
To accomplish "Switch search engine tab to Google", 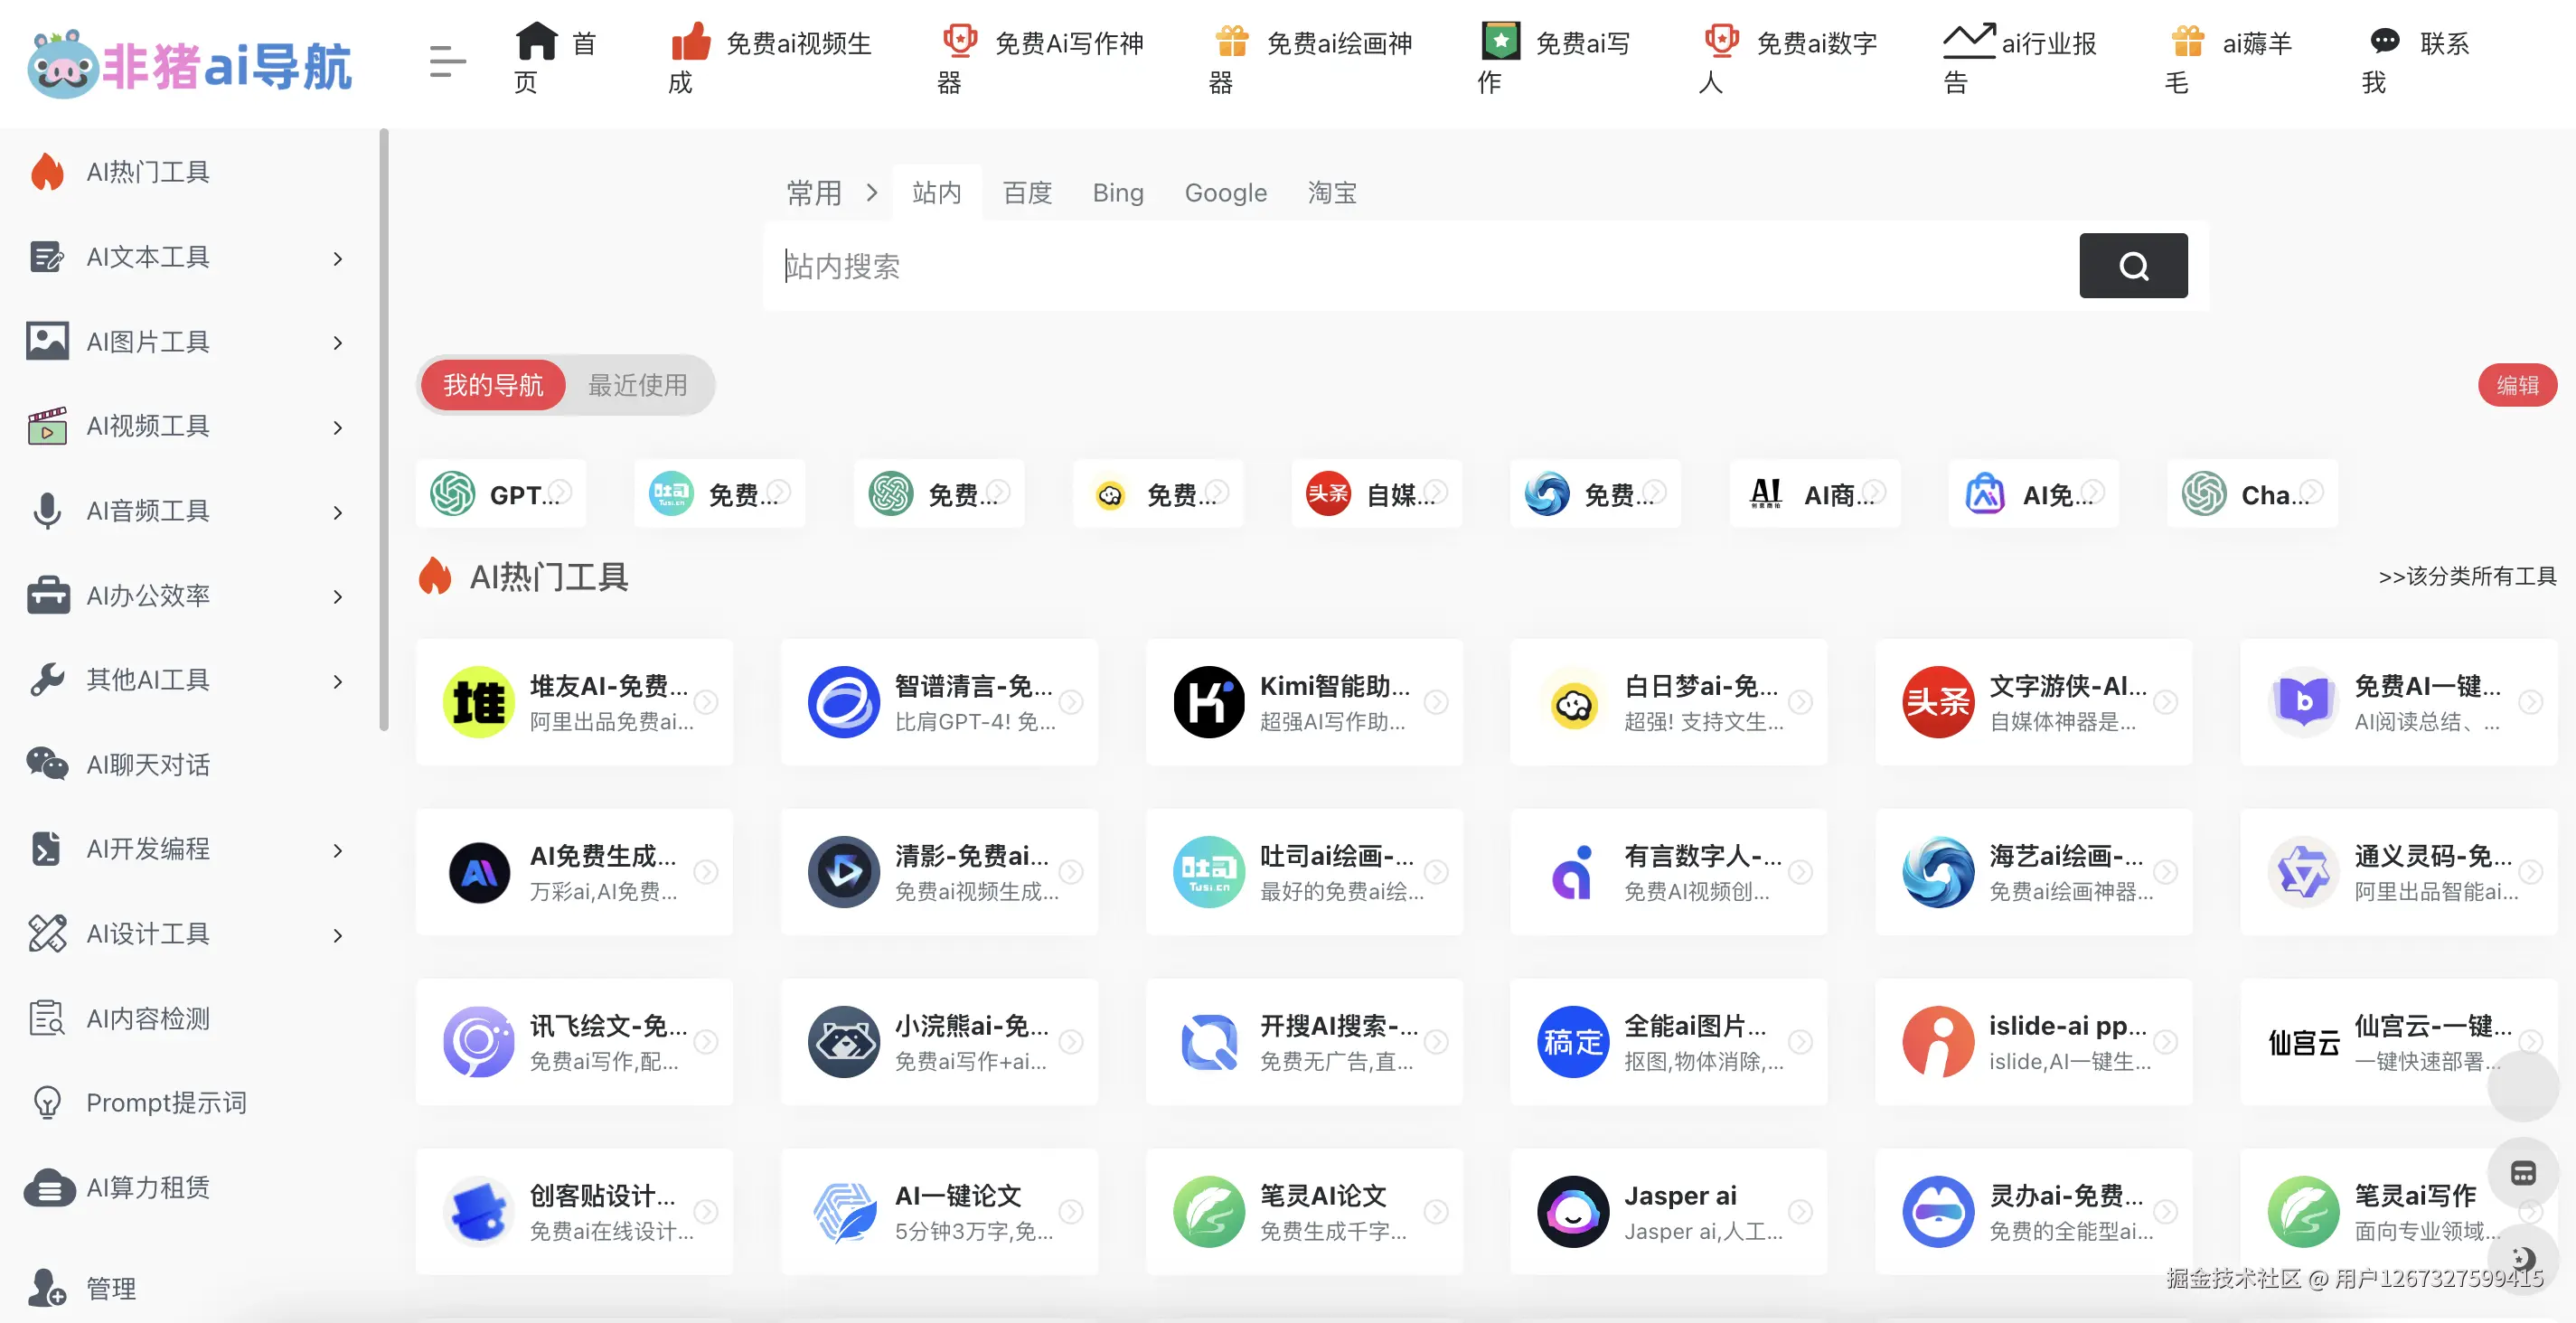I will tap(1225, 193).
